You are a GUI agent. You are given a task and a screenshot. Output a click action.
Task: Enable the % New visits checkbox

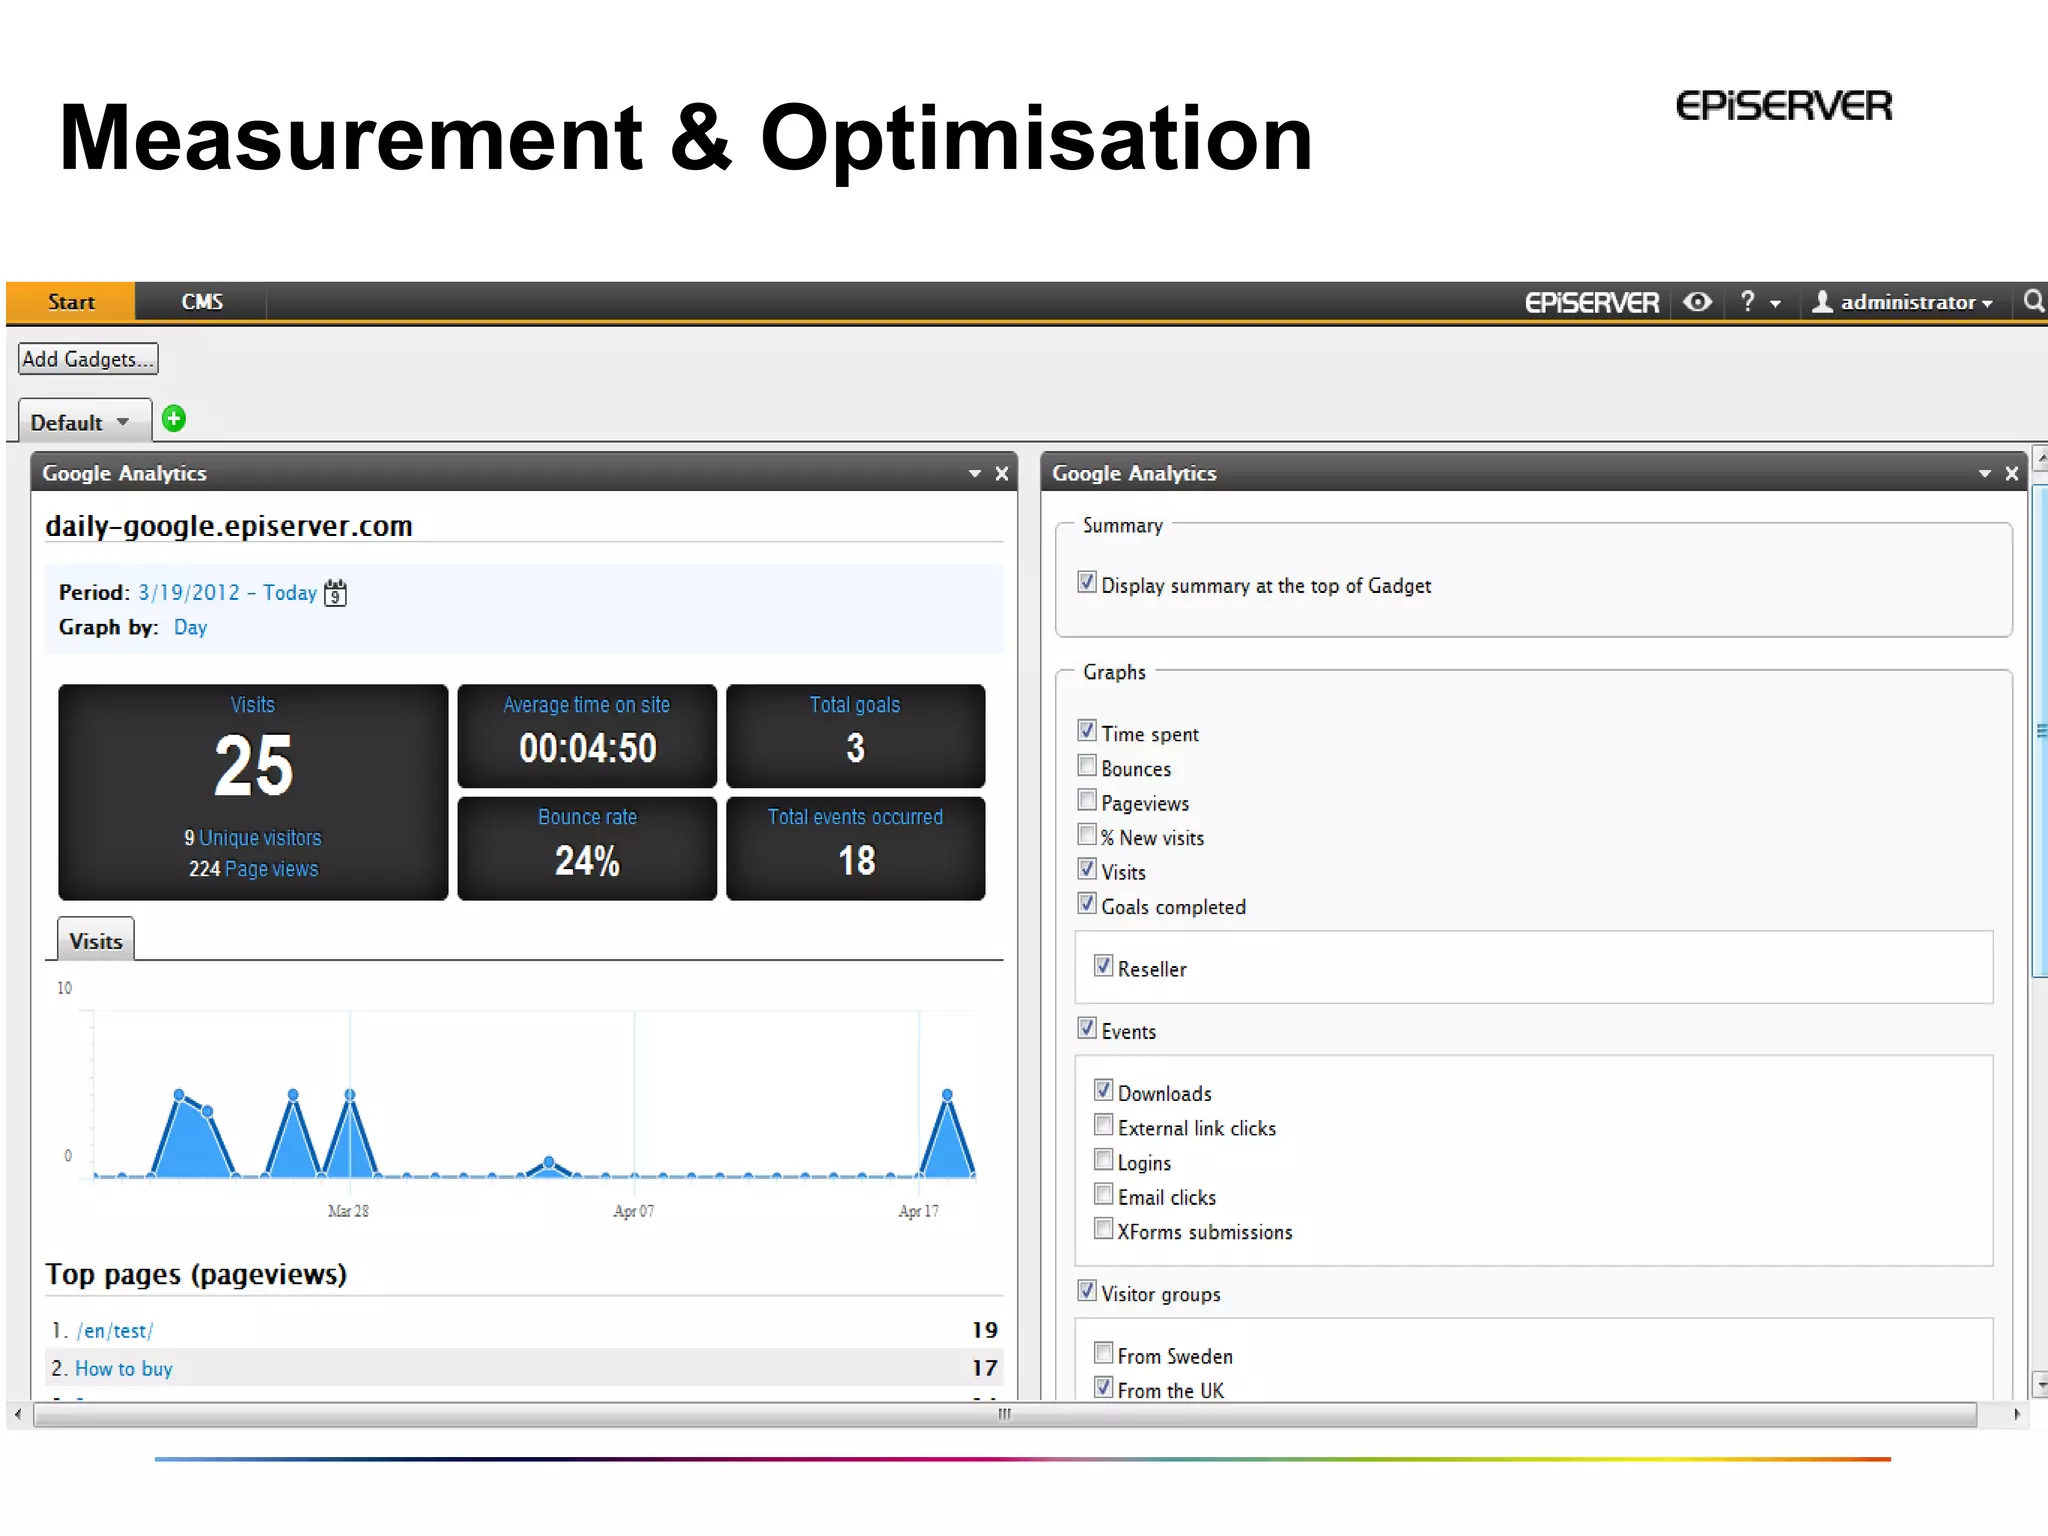(x=1087, y=834)
